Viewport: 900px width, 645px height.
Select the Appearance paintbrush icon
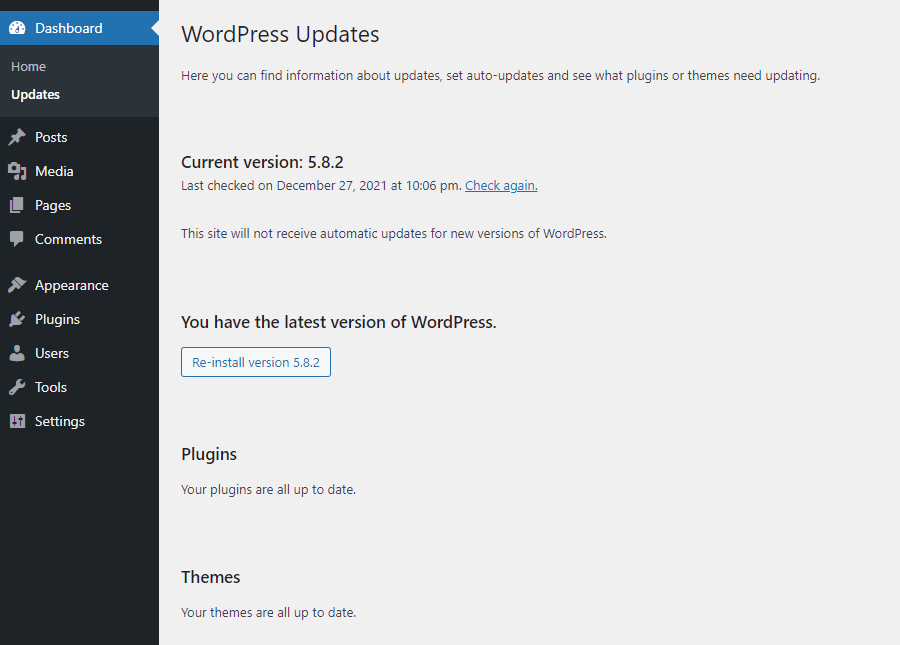coord(17,285)
